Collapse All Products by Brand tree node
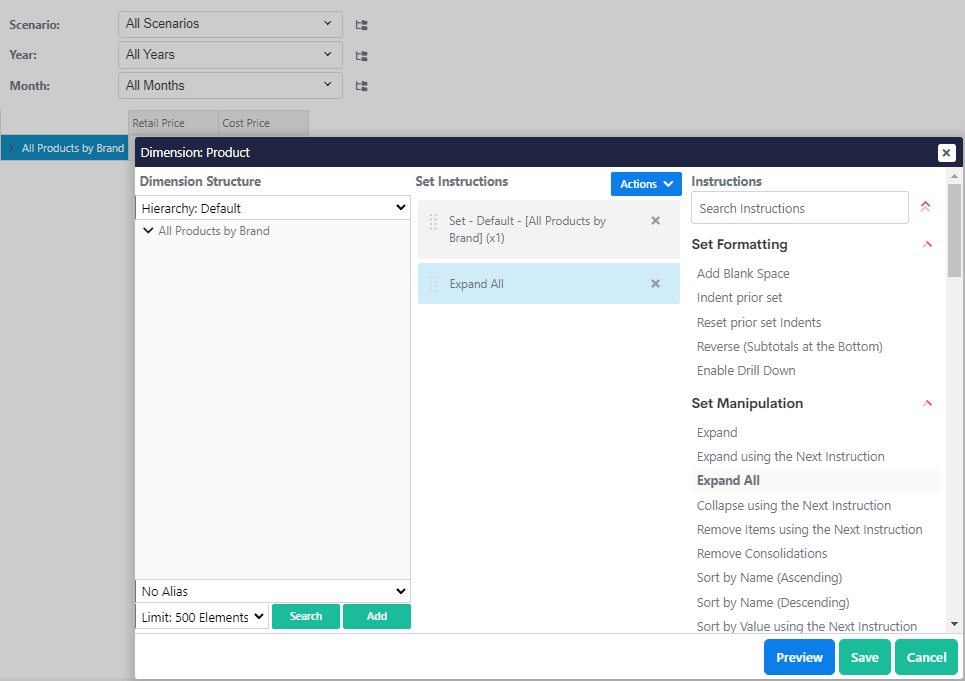 pos(148,231)
